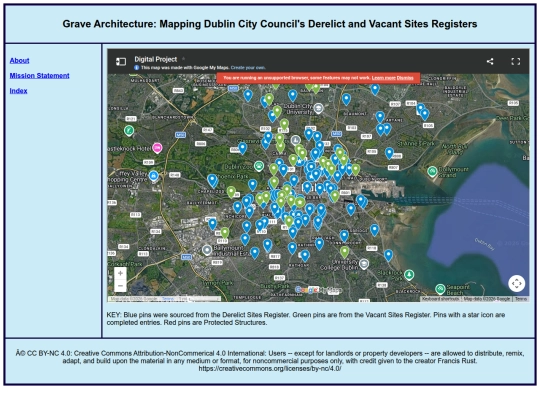Open the About page link
Screen dimensions: 540x405
click(19, 61)
